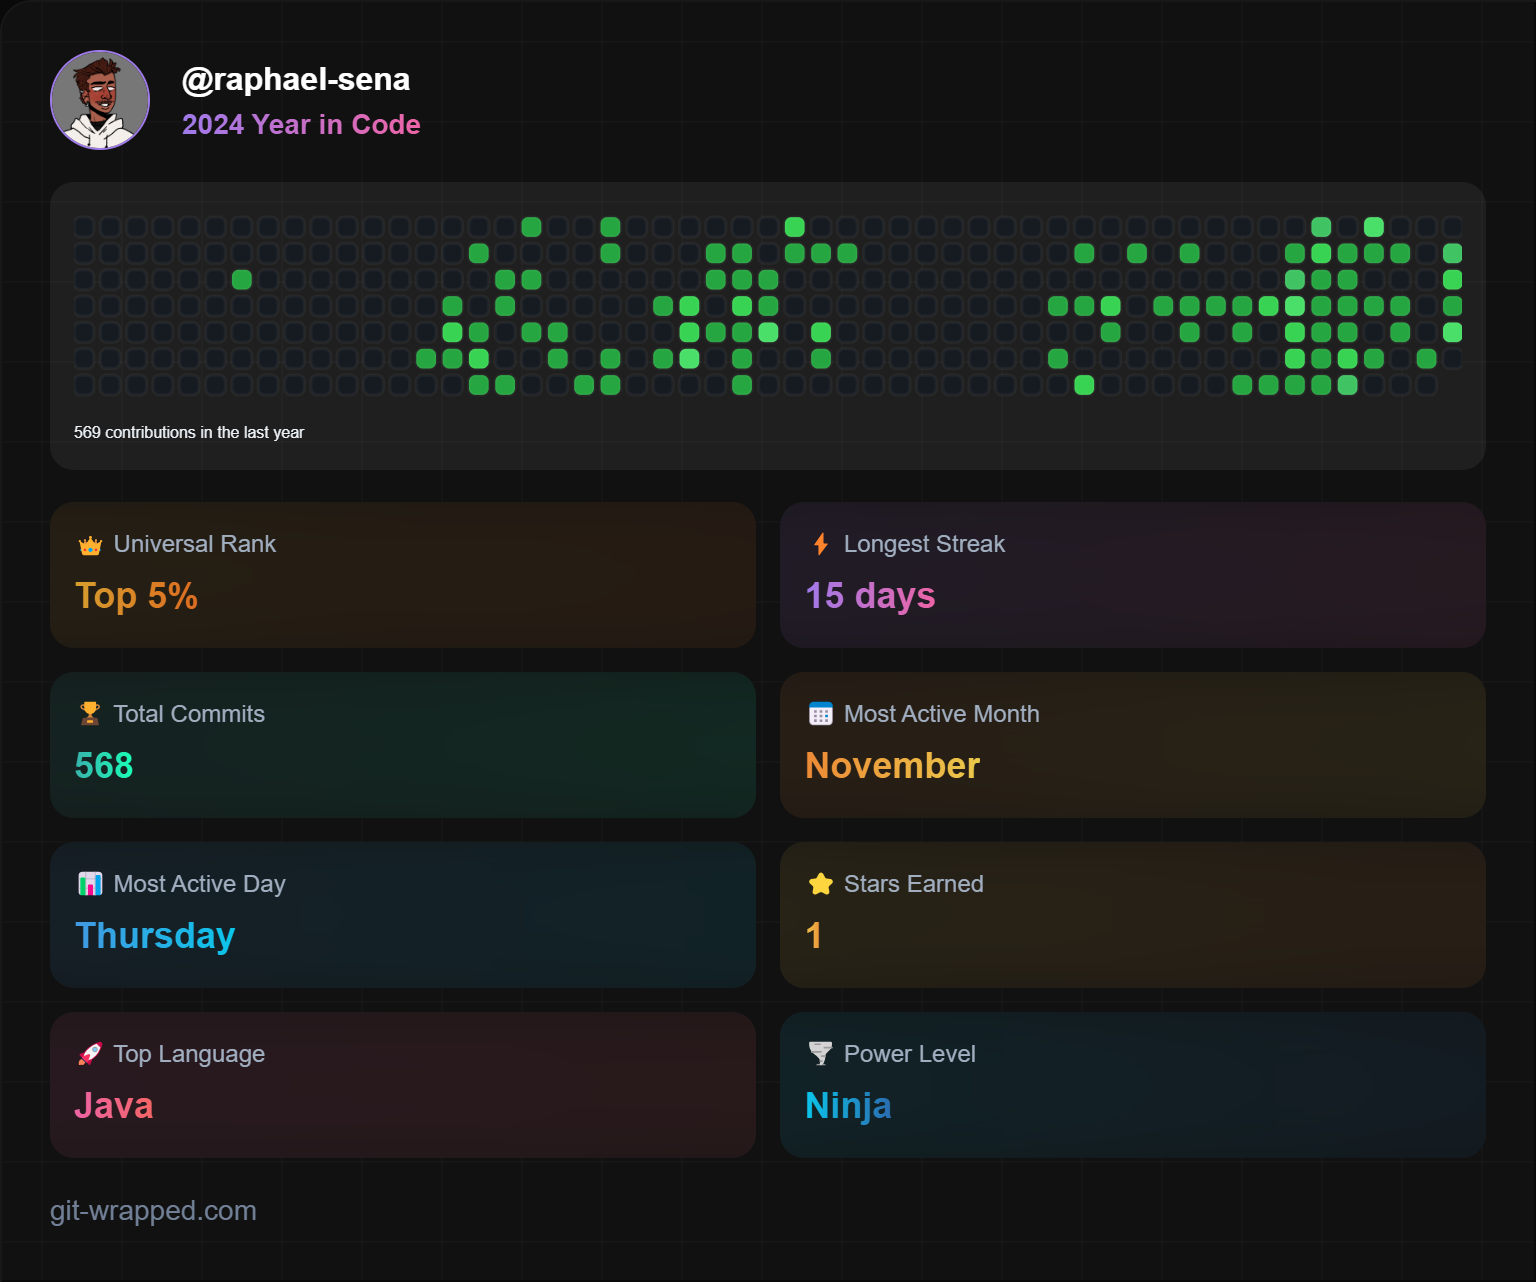Click the calendar icon for Most Active Month
Screen dimensions: 1536x1282
pyautogui.click(x=821, y=714)
